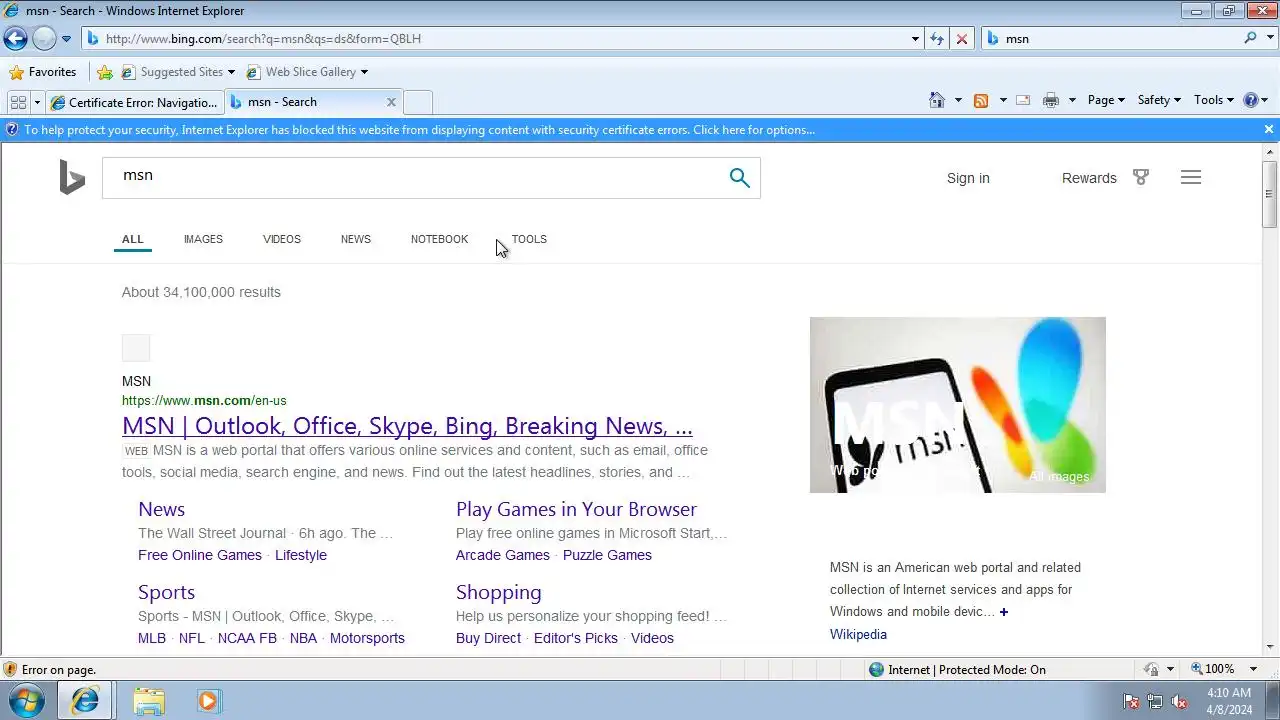Open Bing search TOOLS
Viewport: 1280px width, 720px height.
(529, 239)
